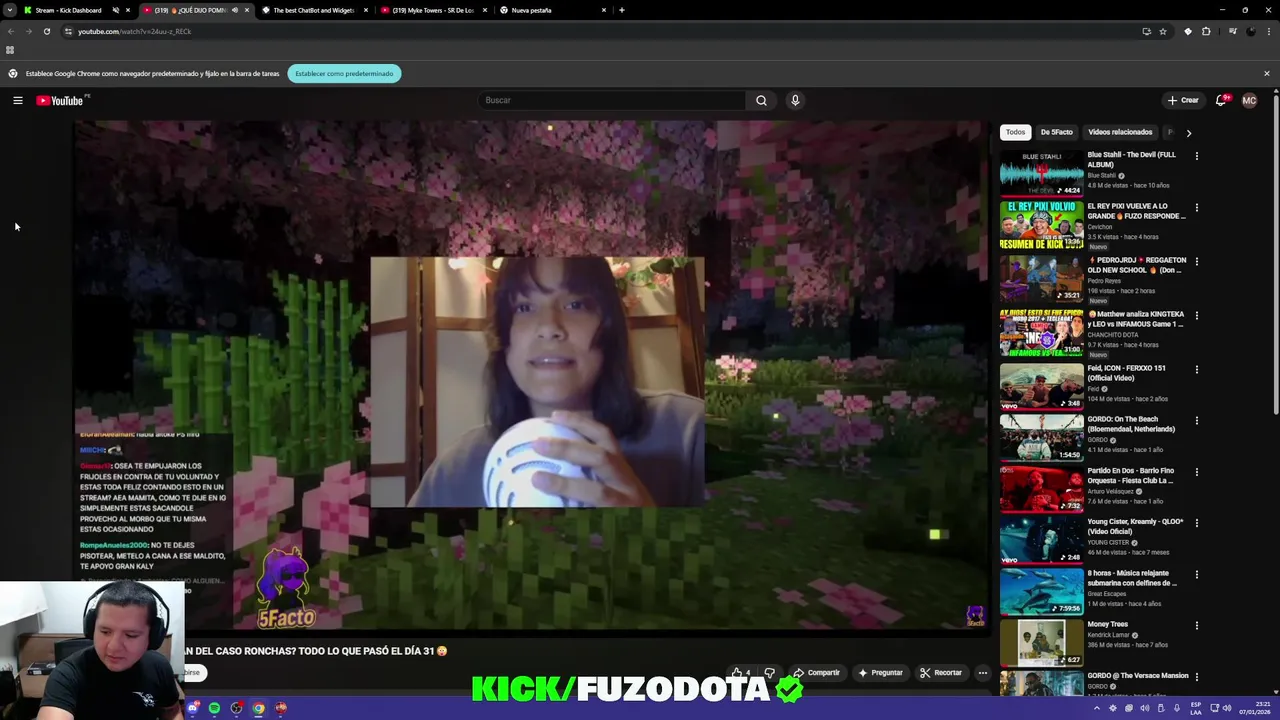Open options for PEDROJRDJ REGGAETON video
The image size is (1280, 720).
[1196, 262]
